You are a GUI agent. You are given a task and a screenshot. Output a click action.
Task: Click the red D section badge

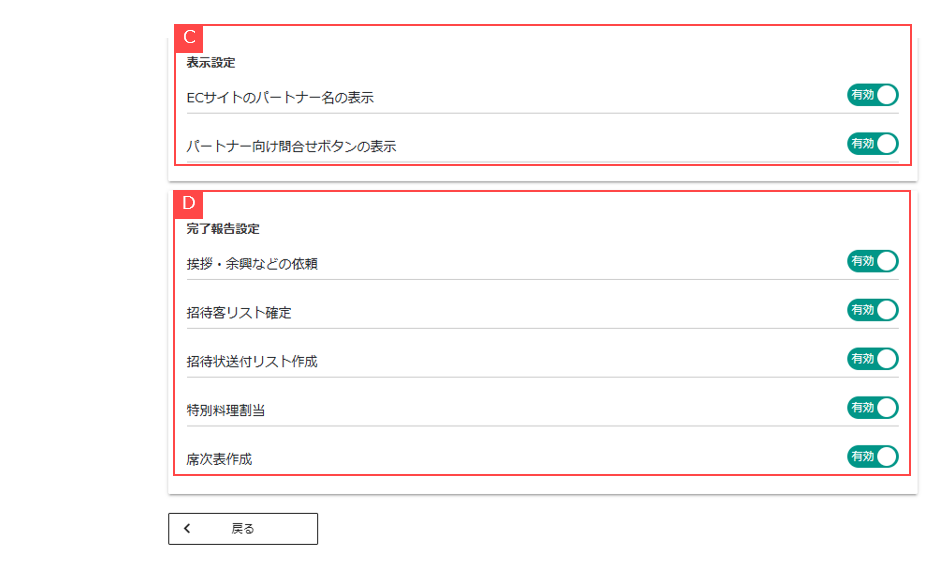(x=189, y=204)
